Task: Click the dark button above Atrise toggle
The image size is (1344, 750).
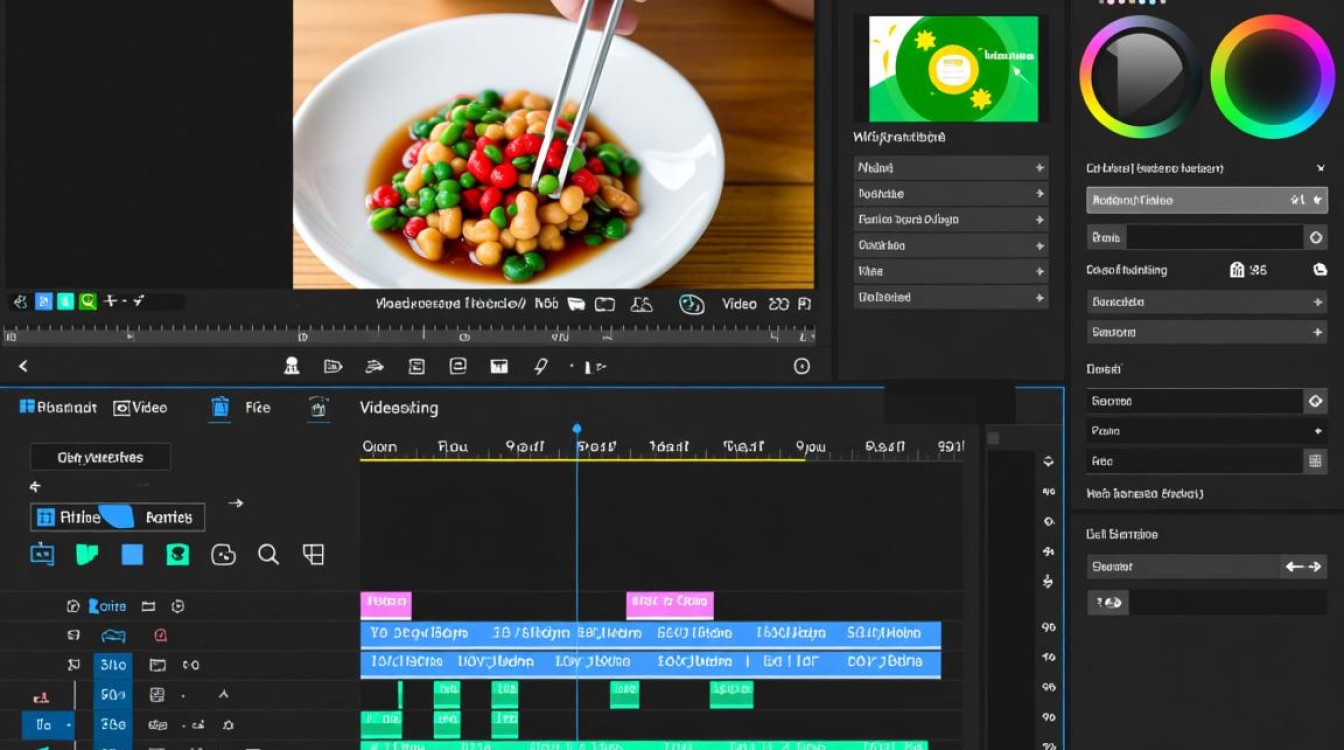Action: coord(100,457)
